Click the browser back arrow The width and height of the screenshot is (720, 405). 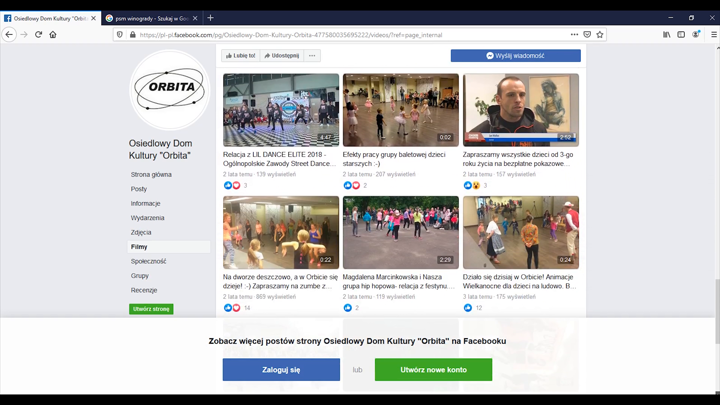pyautogui.click(x=9, y=34)
